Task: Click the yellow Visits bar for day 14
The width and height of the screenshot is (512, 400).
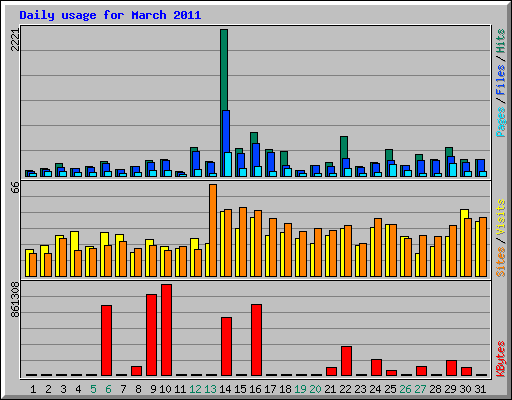Action: pos(222,244)
